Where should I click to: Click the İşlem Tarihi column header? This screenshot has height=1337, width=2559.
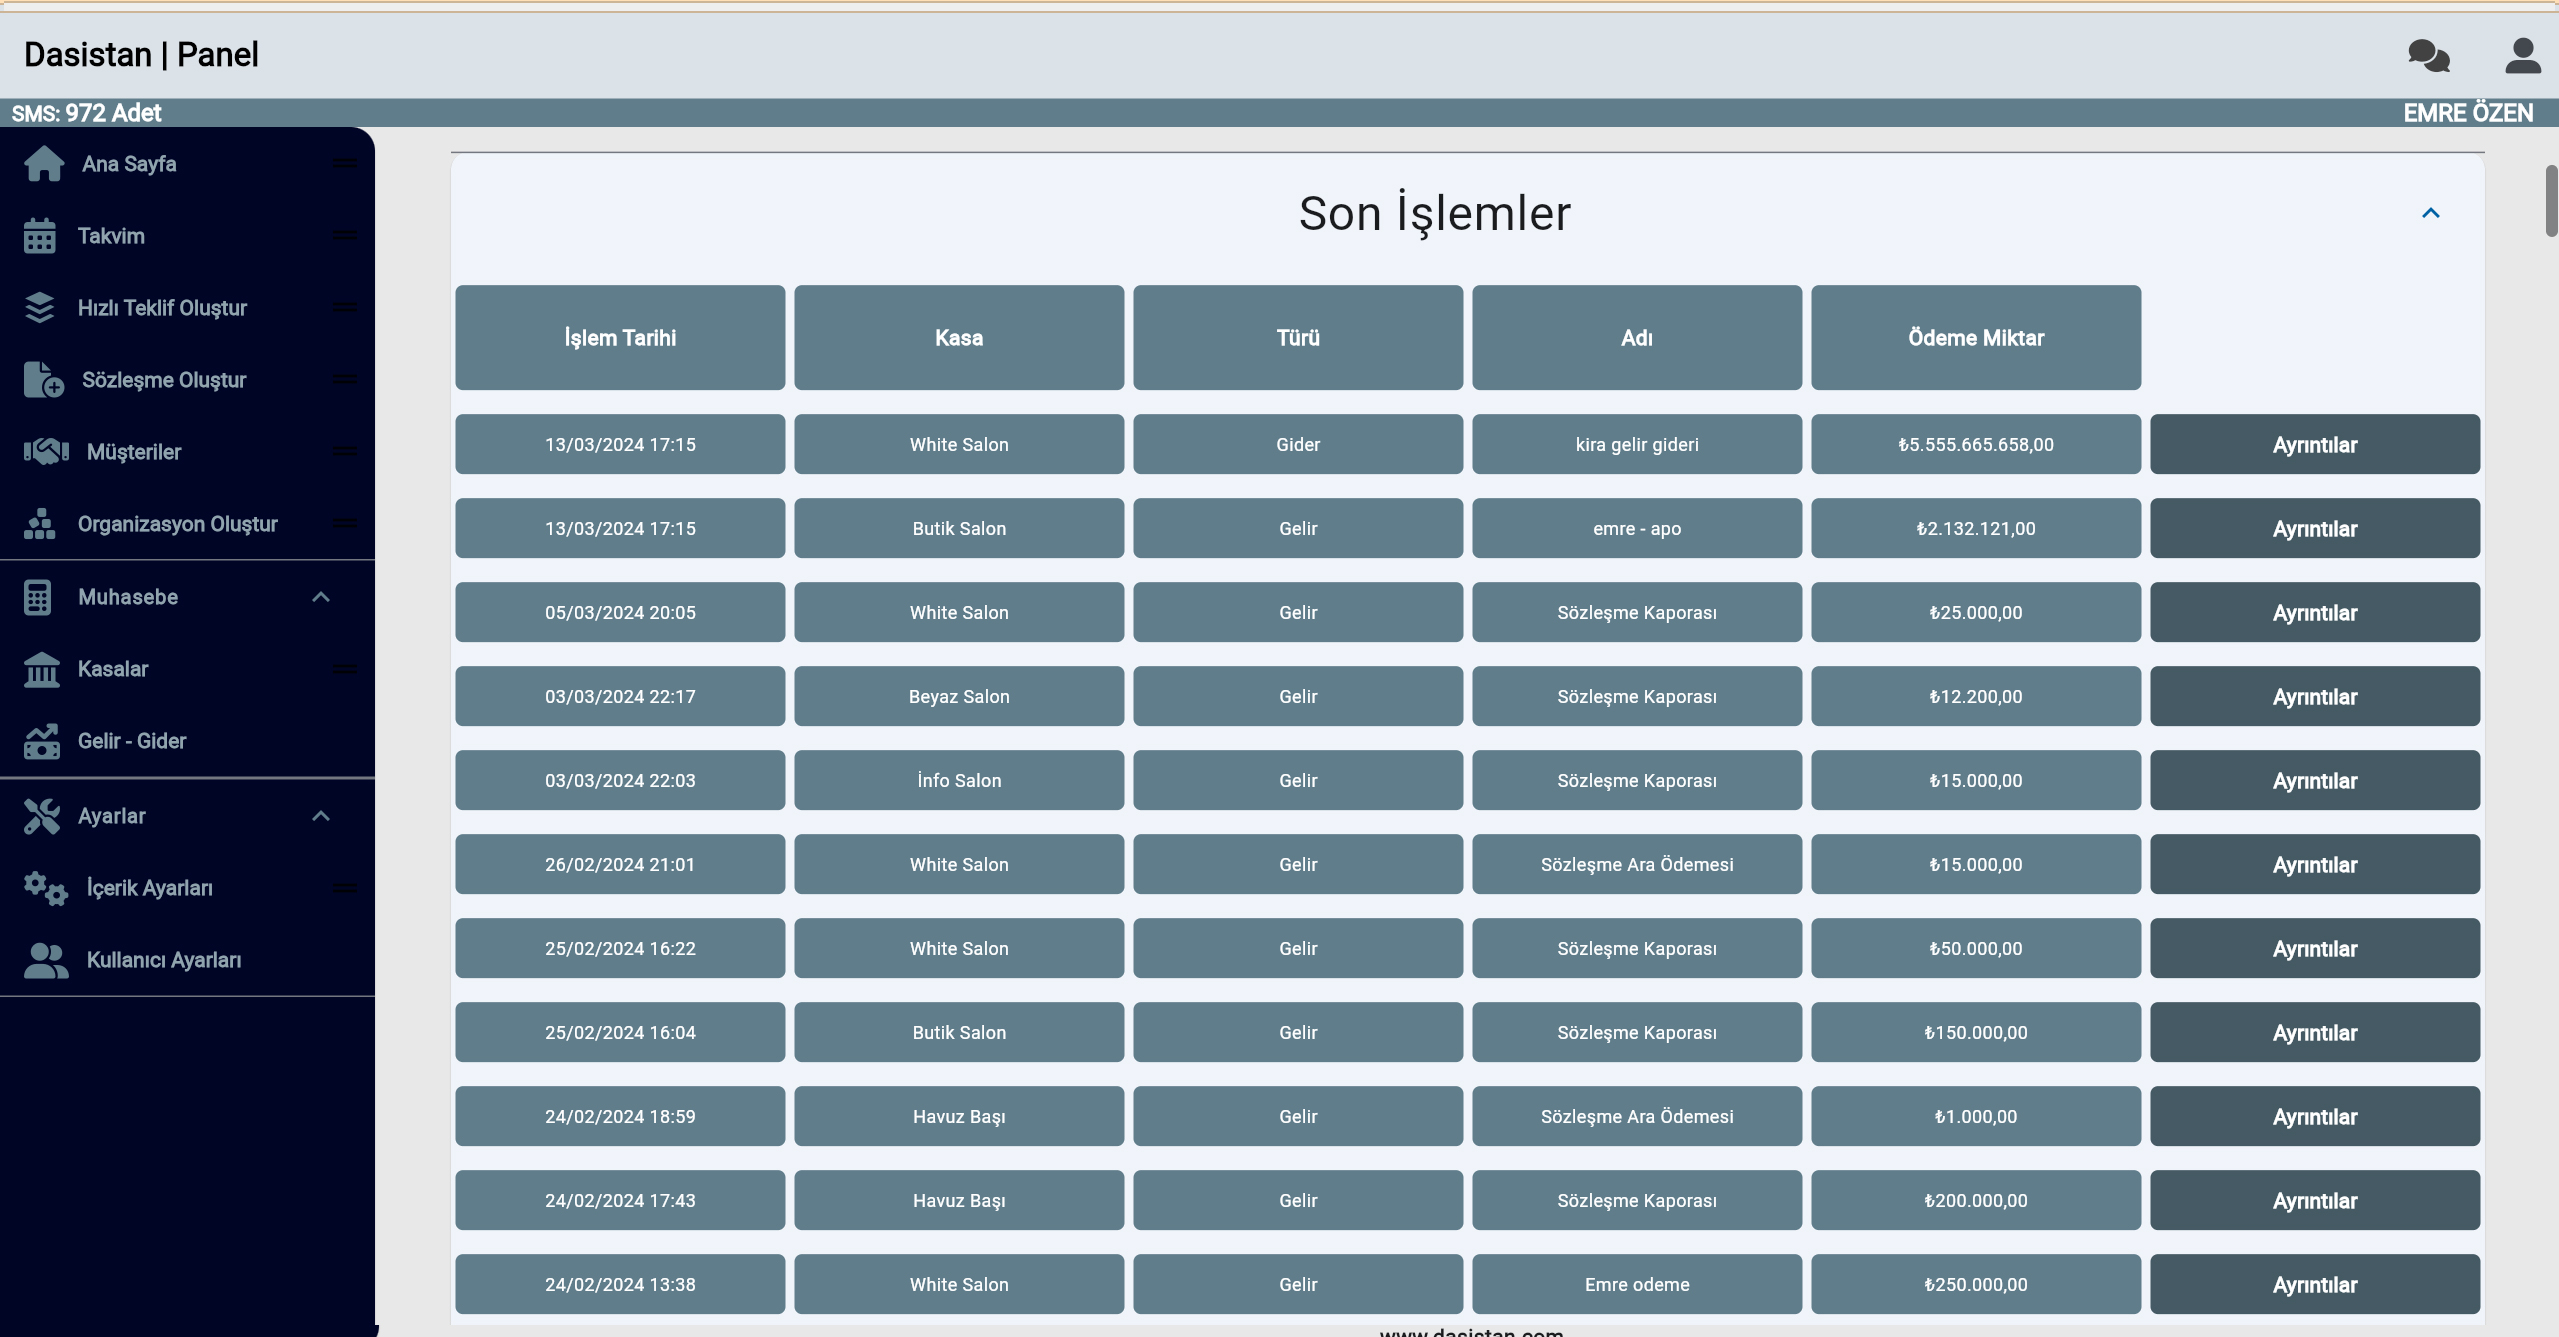click(x=620, y=338)
